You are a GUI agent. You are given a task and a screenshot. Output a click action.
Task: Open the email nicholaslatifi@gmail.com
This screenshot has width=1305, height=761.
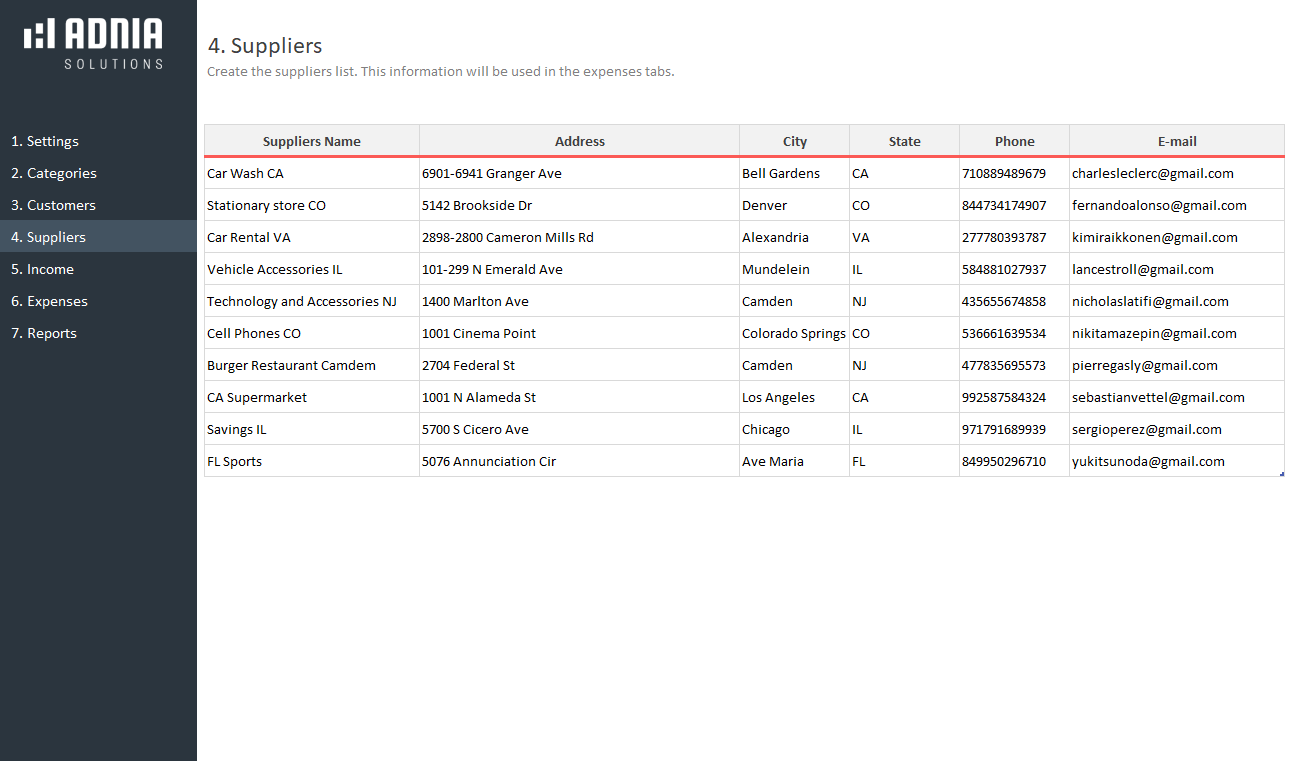pyautogui.click(x=1150, y=301)
